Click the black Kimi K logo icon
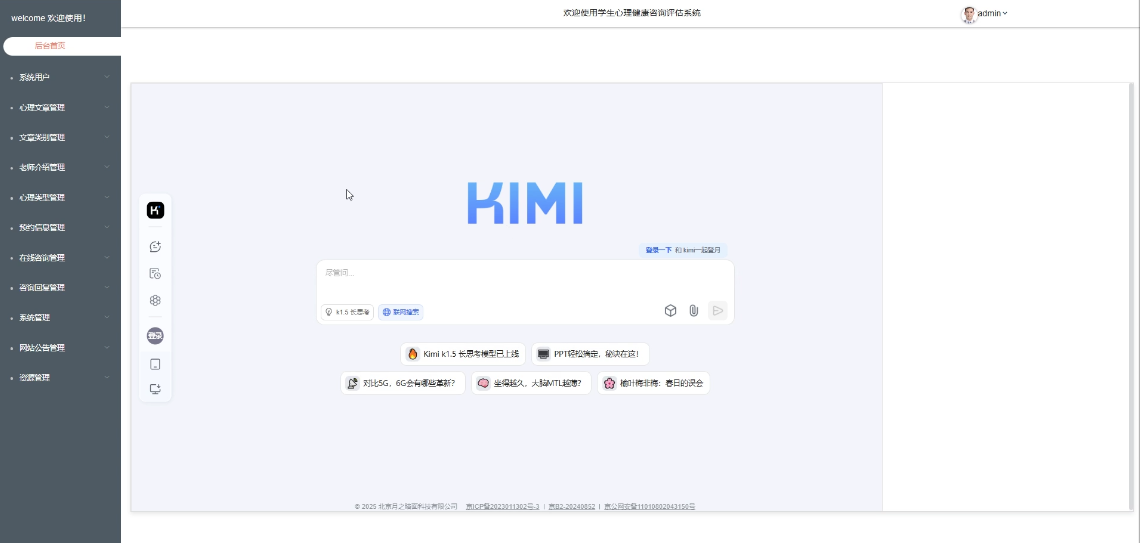The width and height of the screenshot is (1140, 543). coord(155,210)
